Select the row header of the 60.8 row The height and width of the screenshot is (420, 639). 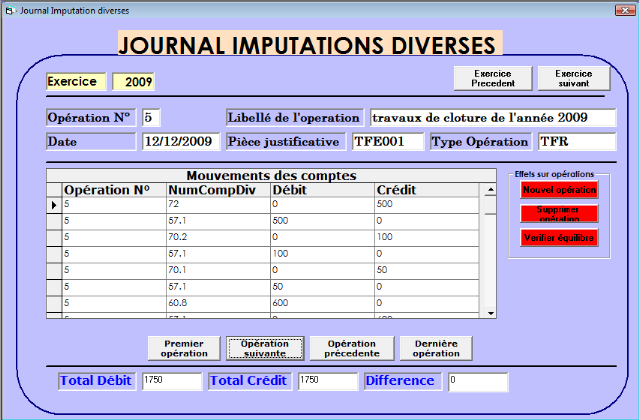click(54, 304)
